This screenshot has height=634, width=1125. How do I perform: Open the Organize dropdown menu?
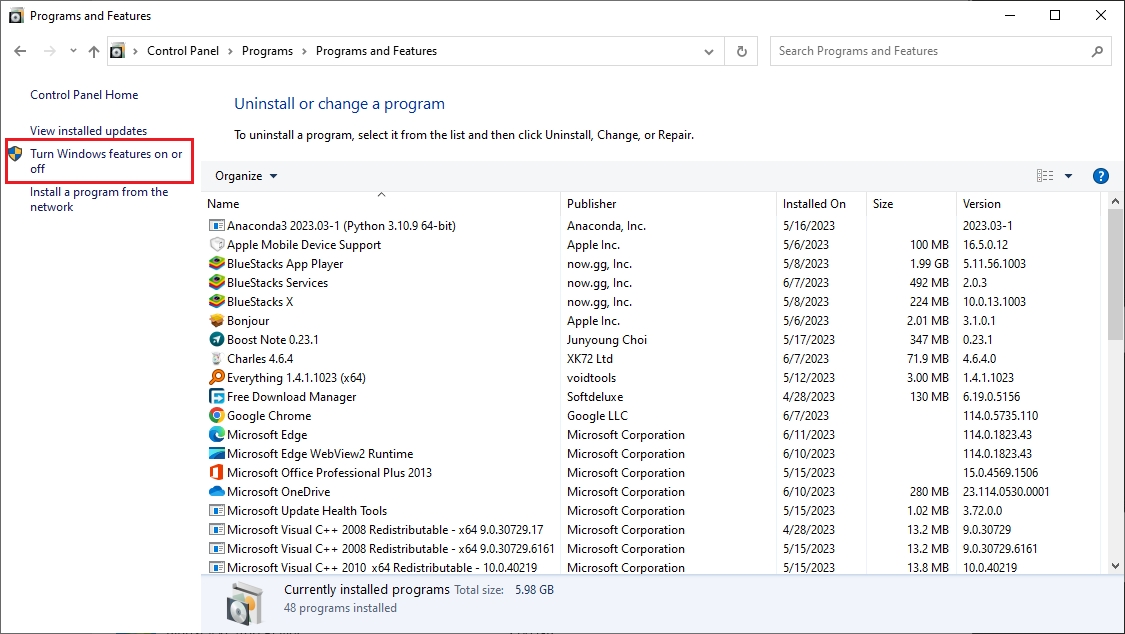(246, 176)
